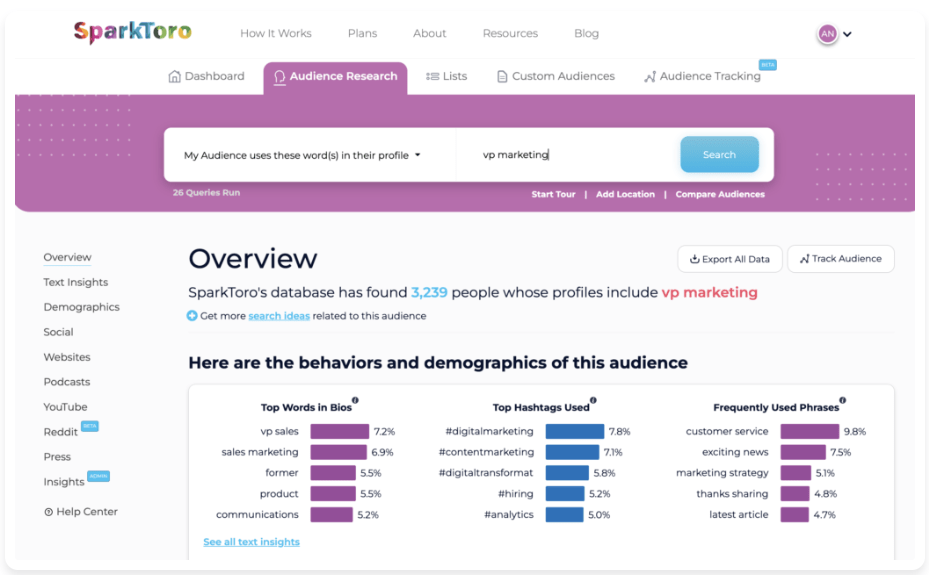The height and width of the screenshot is (575, 929).
Task: Click the '#contentmarketing' hashtag label
Action: coord(486,452)
